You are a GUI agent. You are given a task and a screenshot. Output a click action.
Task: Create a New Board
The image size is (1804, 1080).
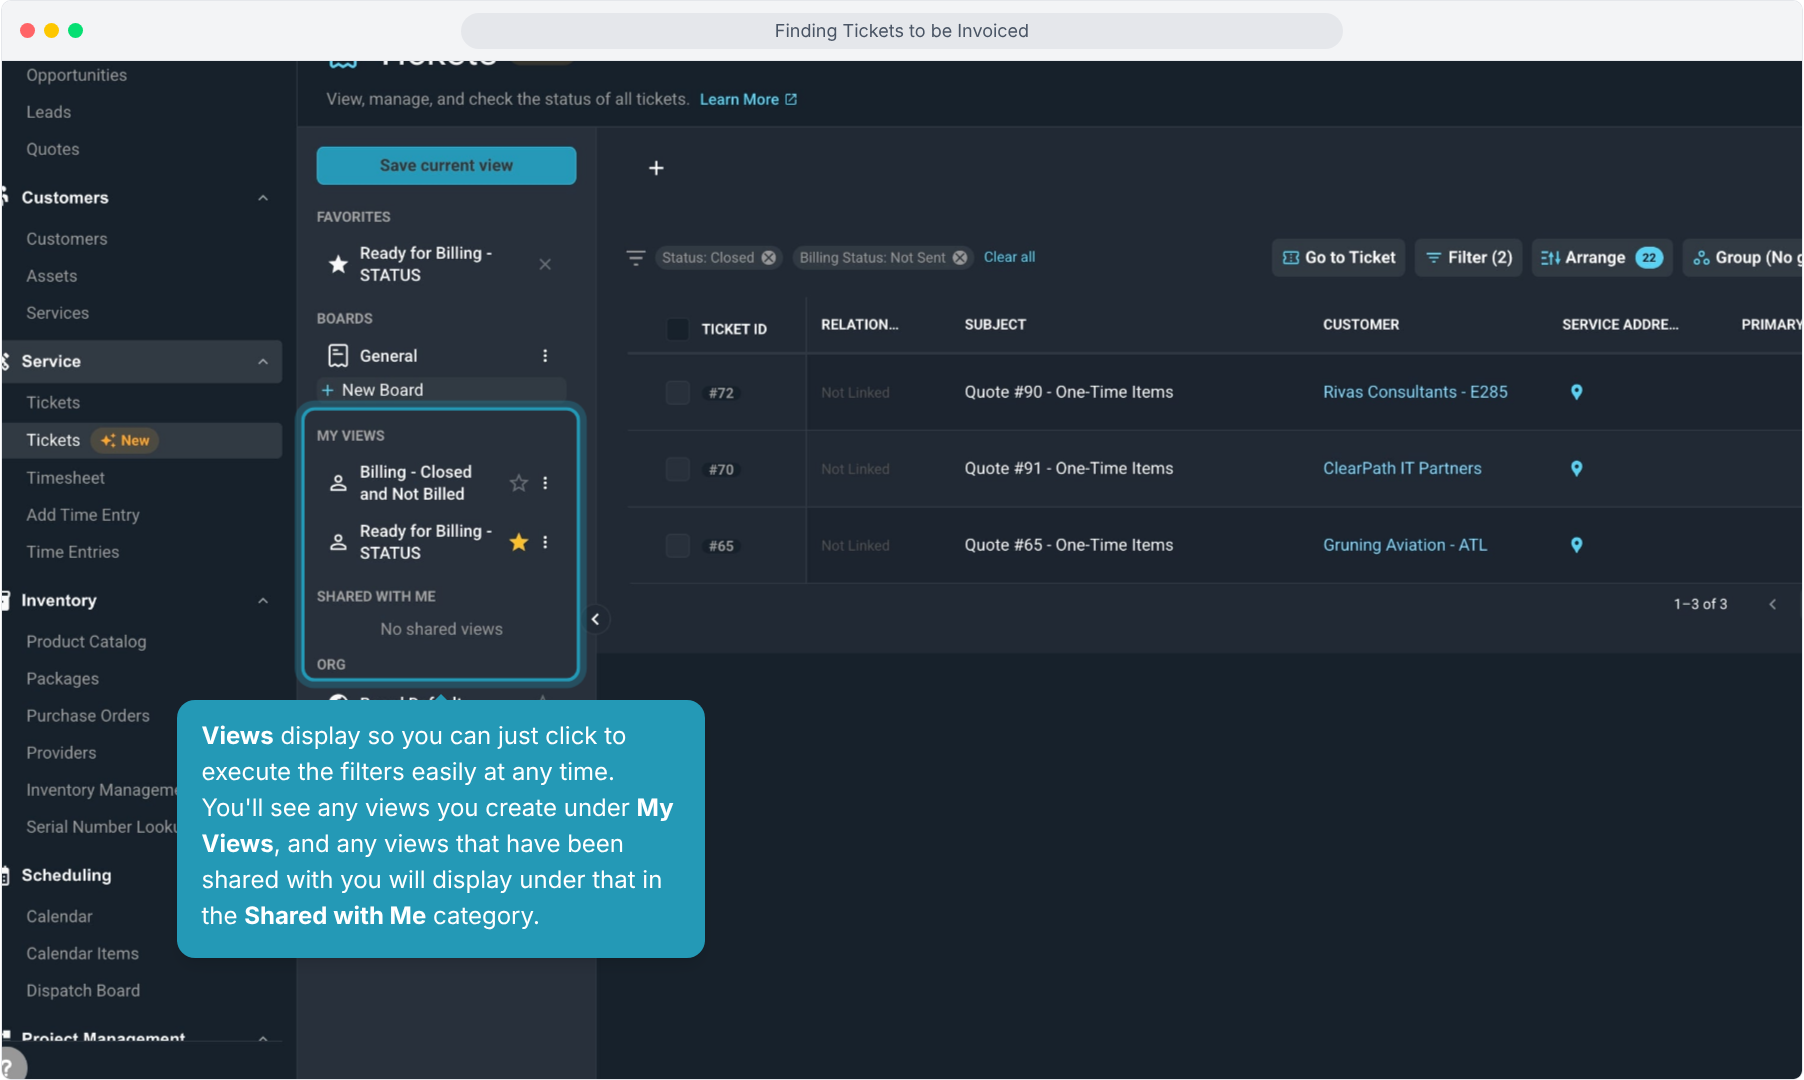(x=441, y=390)
